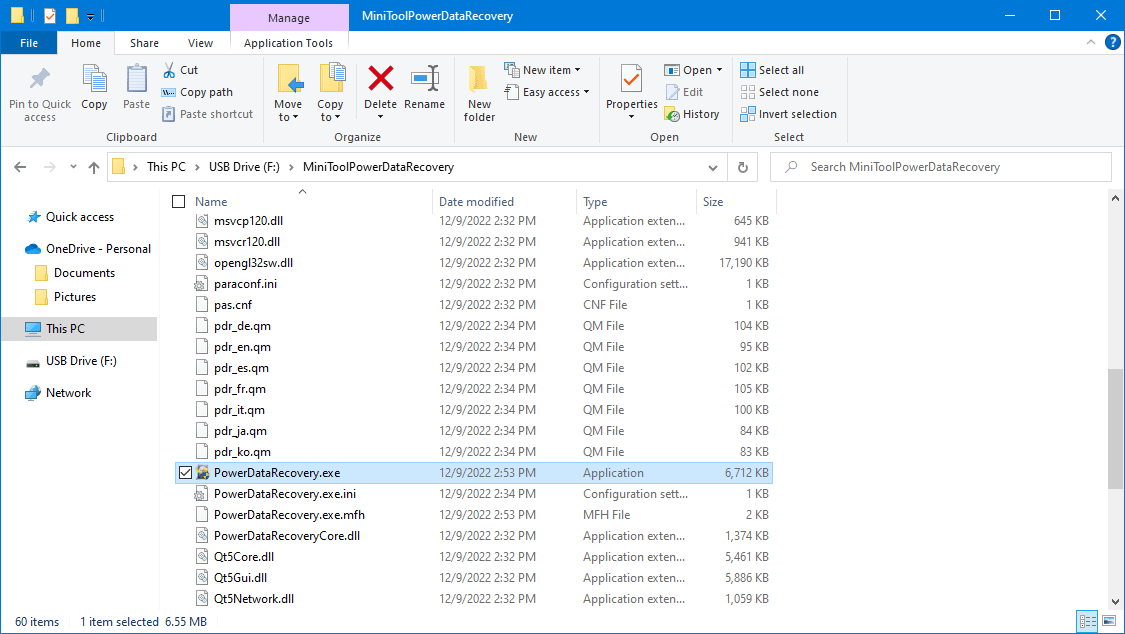Switch to large icons view in status bar
The width and height of the screenshot is (1125, 634).
tap(1109, 621)
